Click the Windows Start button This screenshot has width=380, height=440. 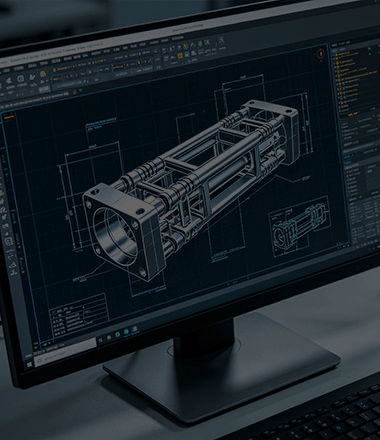30,365
